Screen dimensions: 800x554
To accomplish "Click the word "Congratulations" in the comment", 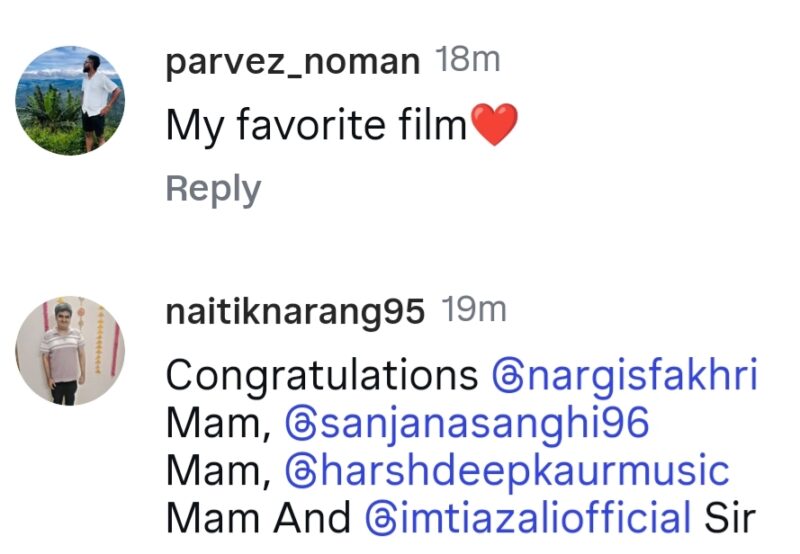I will 321,376.
